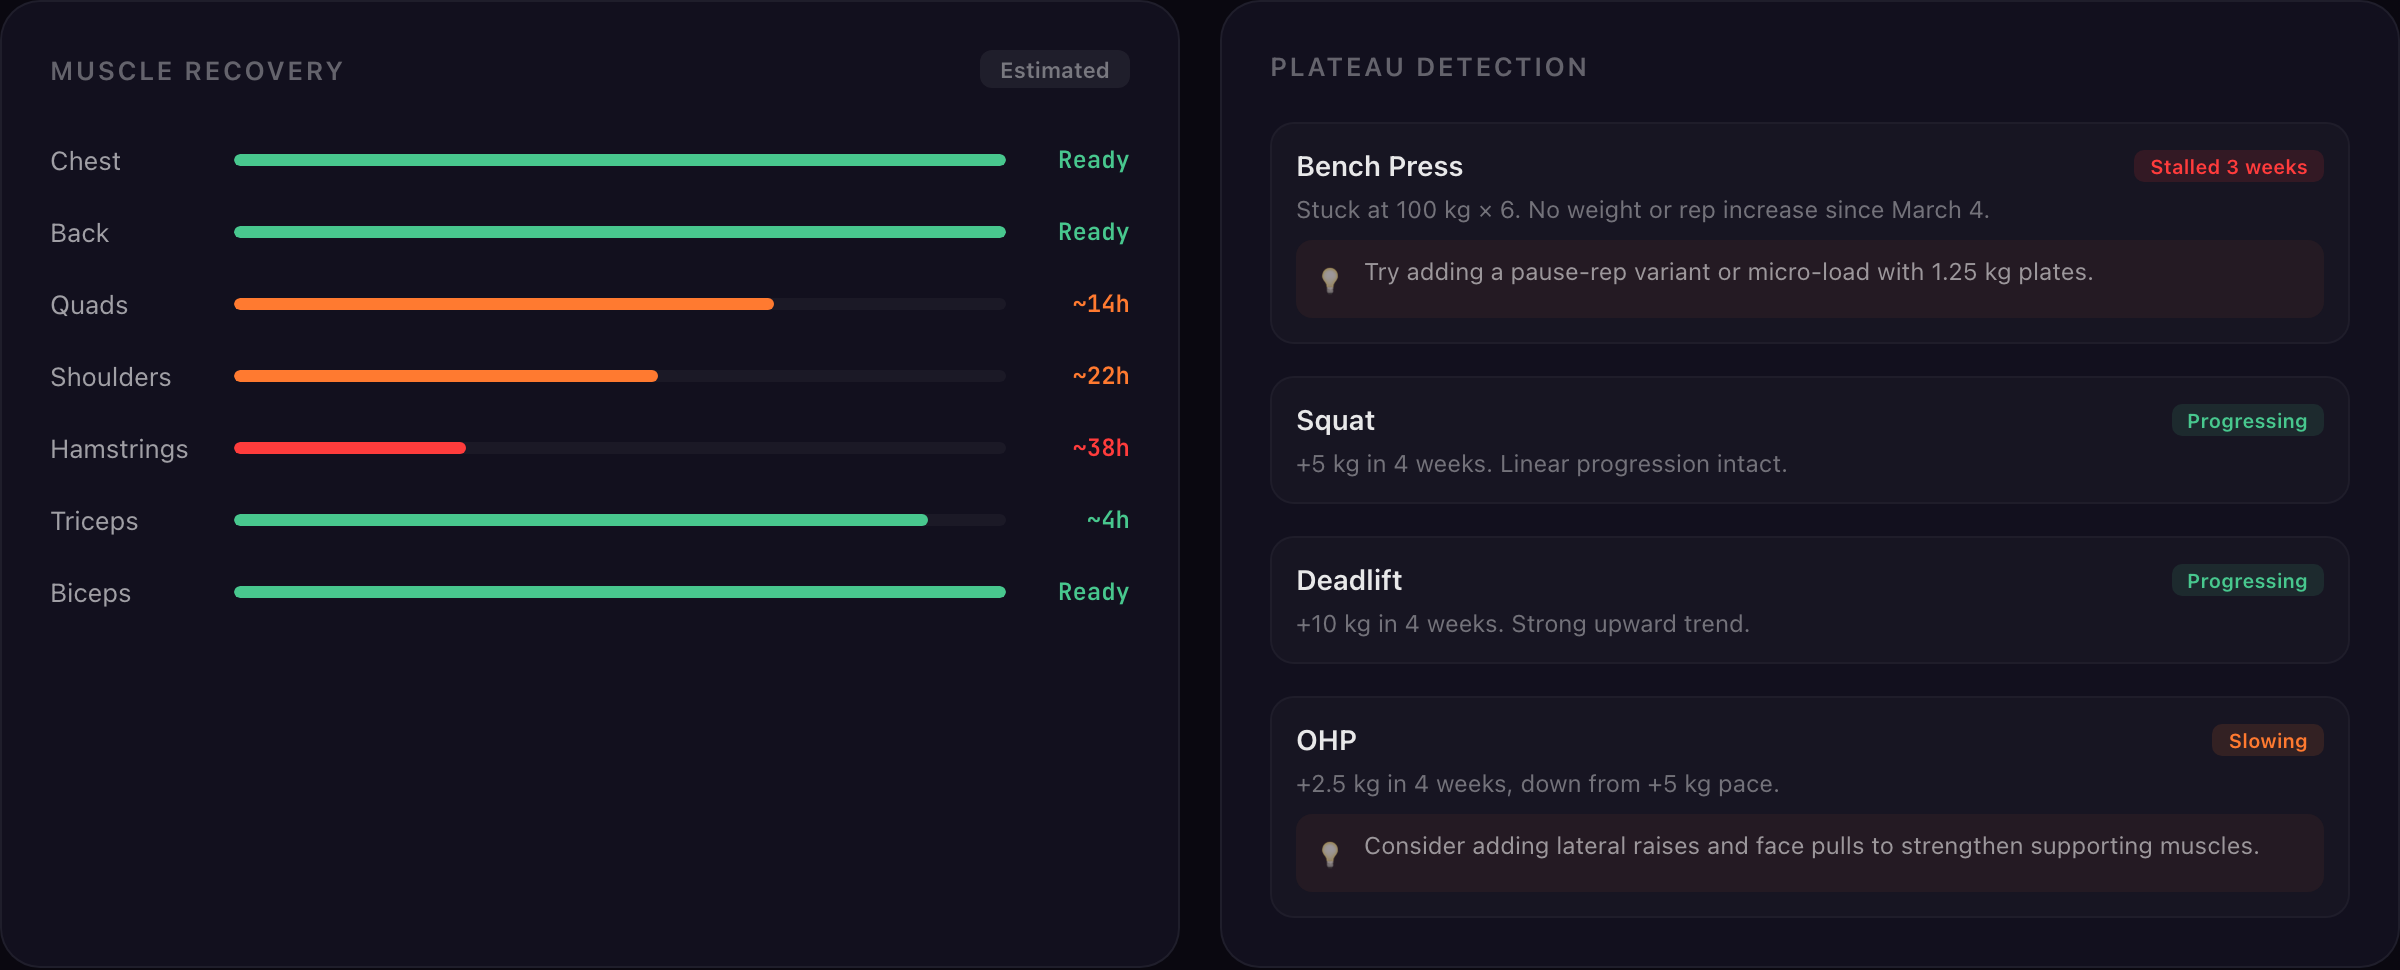Click the Shoulders recovery bar

click(x=619, y=376)
